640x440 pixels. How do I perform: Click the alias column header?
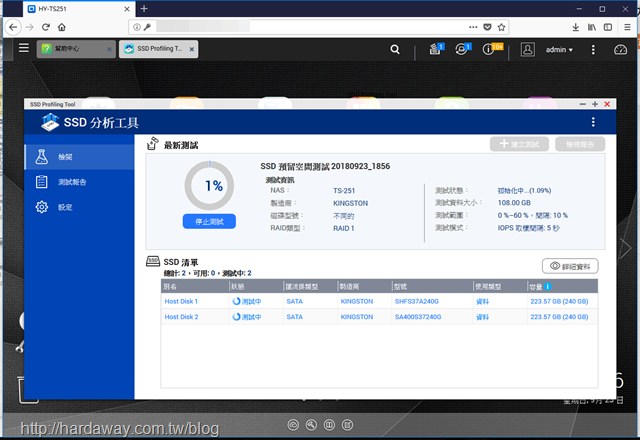pyautogui.click(x=195, y=287)
